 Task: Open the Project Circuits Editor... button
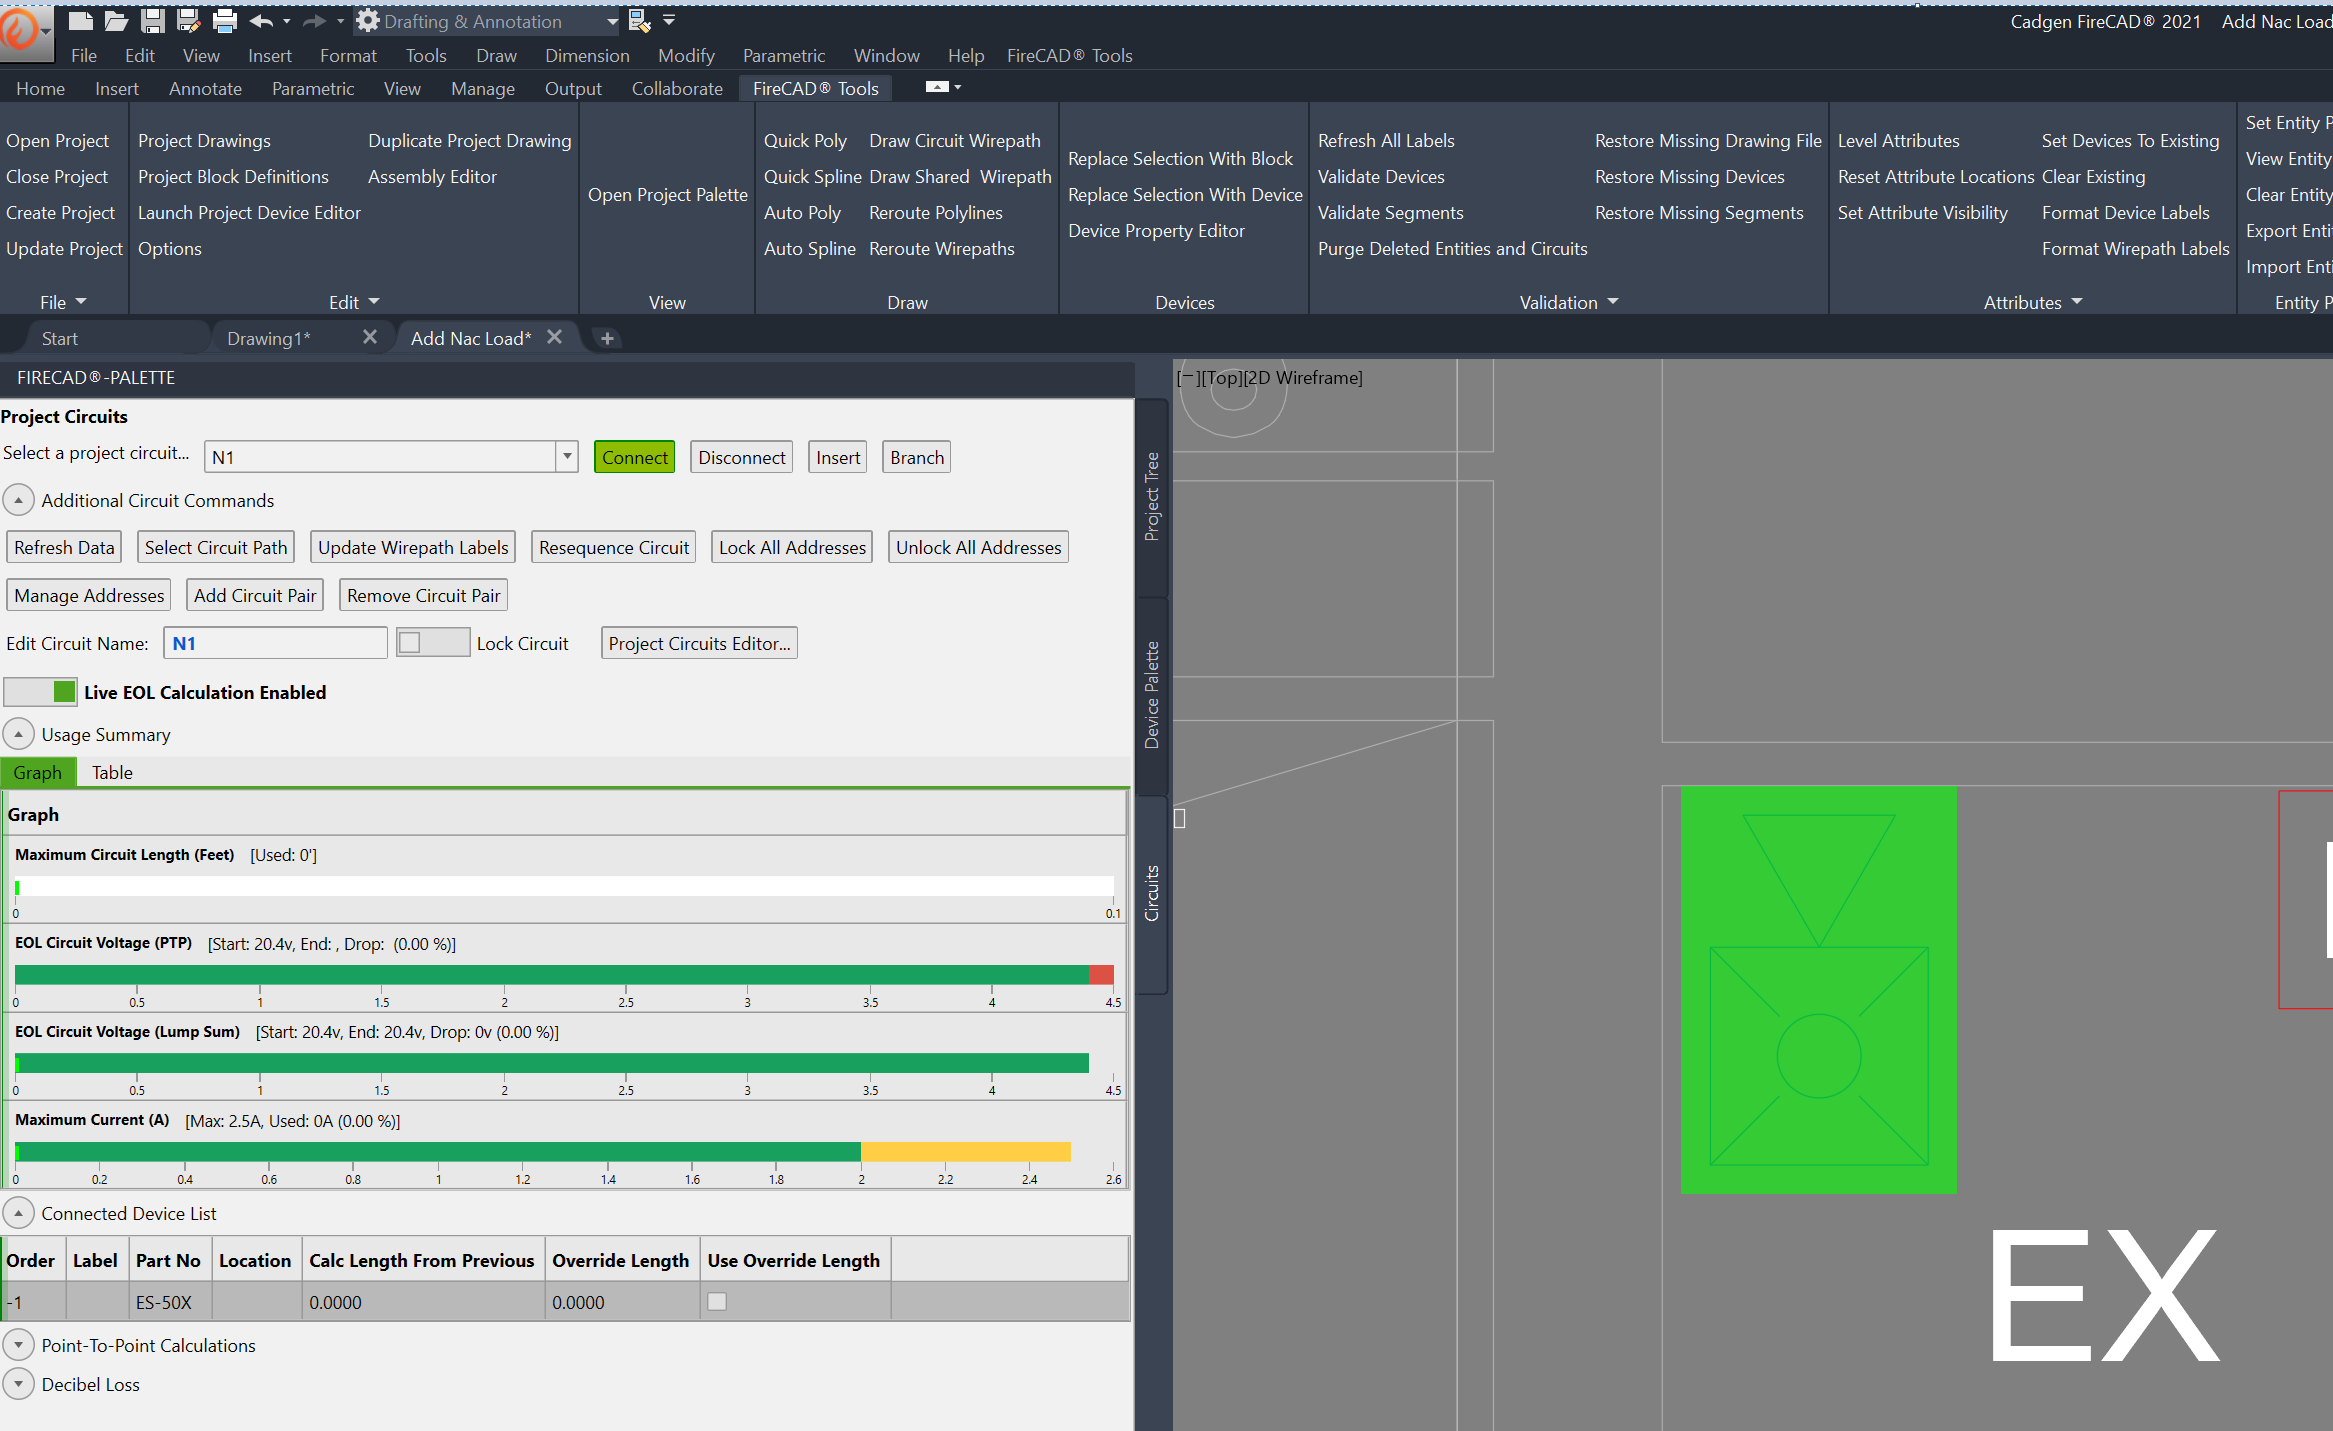699,643
